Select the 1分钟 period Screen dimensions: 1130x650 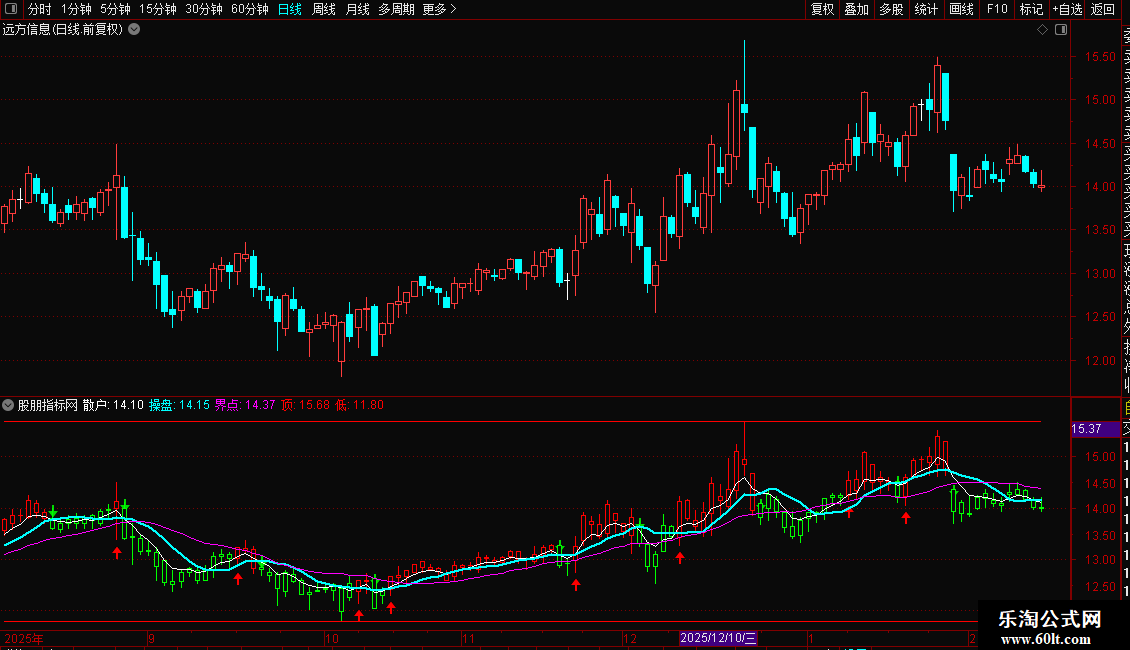[76, 9]
